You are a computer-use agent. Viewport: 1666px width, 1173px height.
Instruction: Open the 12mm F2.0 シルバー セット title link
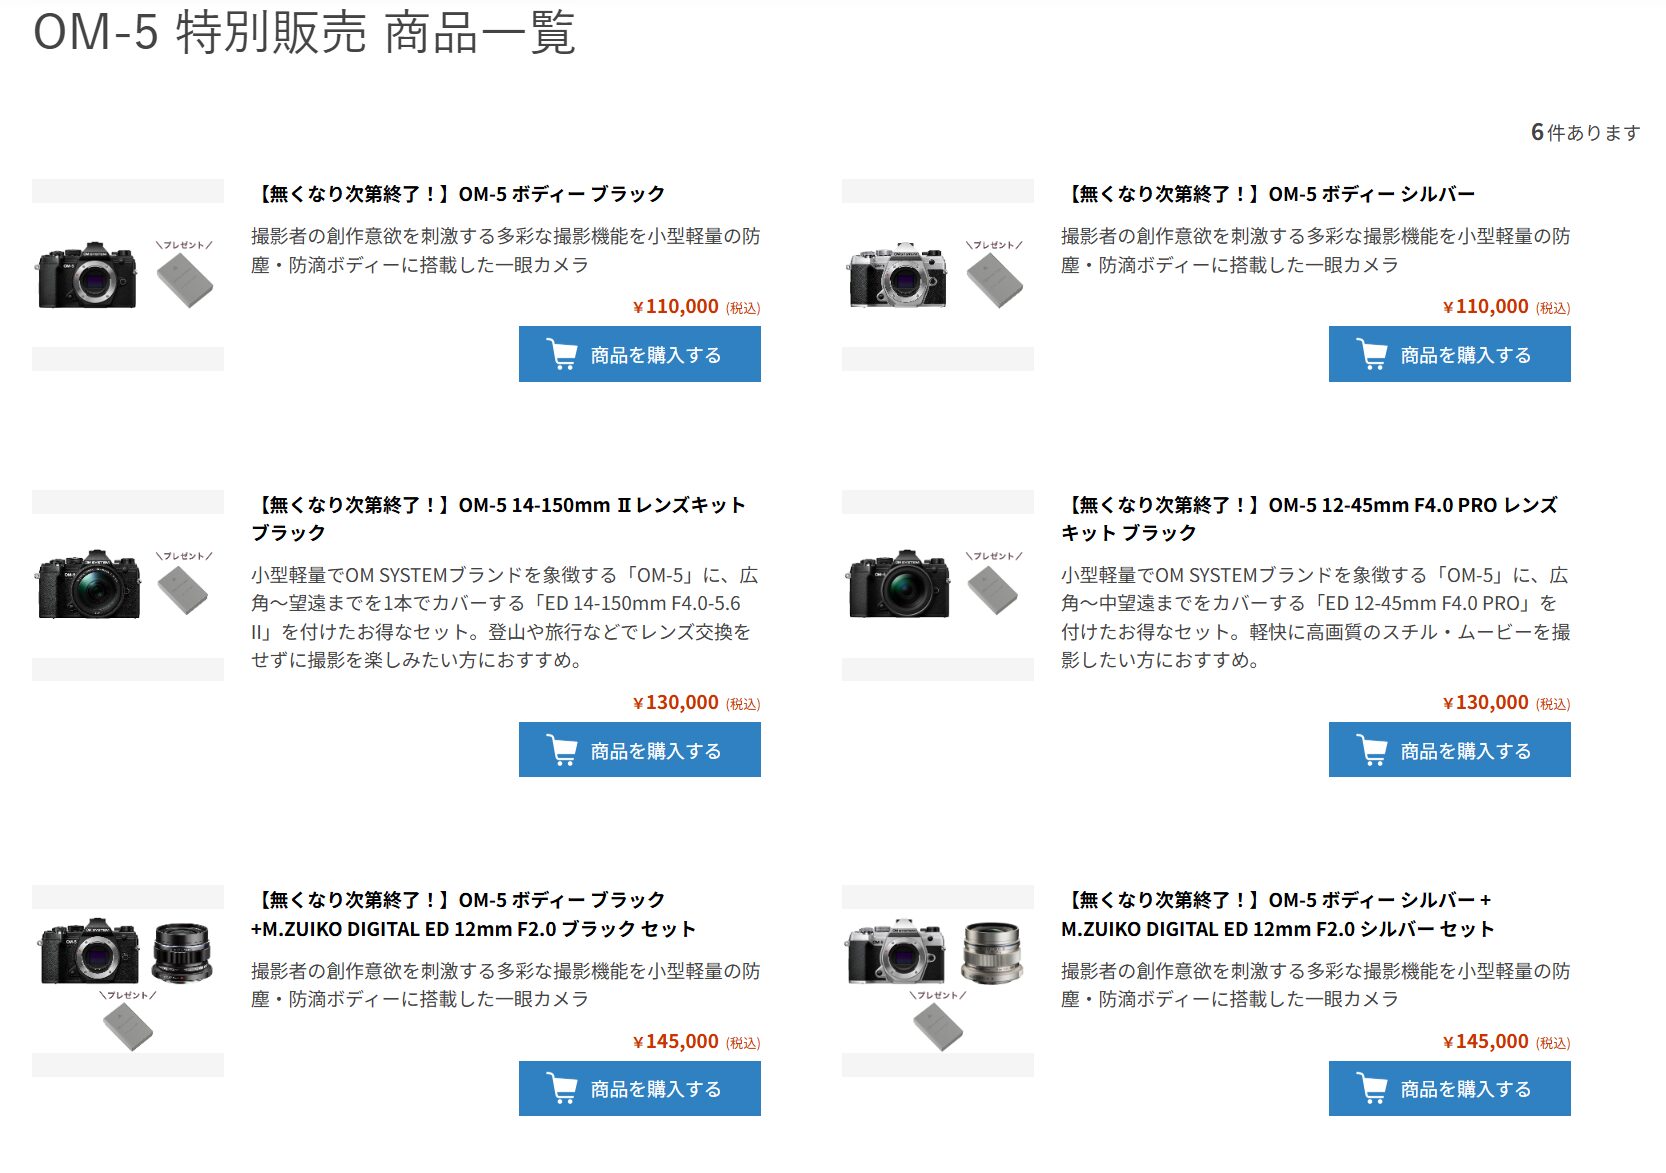pyautogui.click(x=1278, y=914)
